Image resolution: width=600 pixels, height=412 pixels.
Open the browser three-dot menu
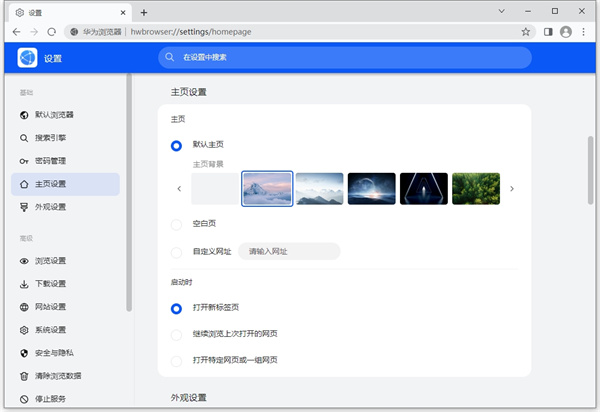(583, 32)
